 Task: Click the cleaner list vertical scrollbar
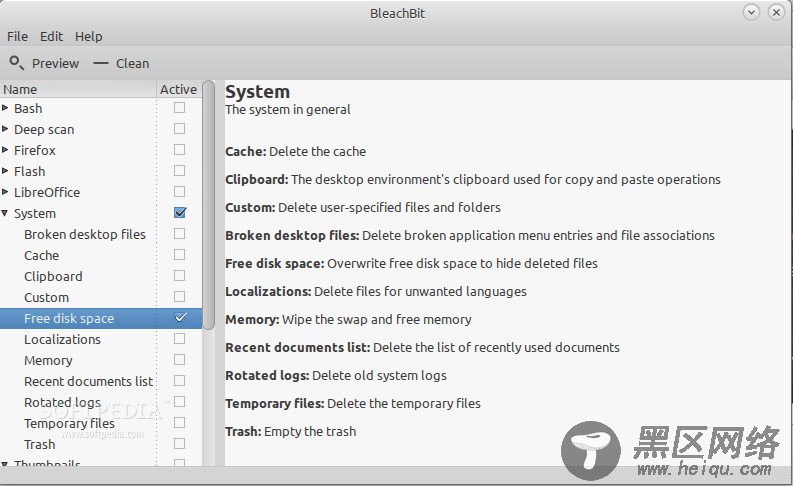(x=208, y=205)
